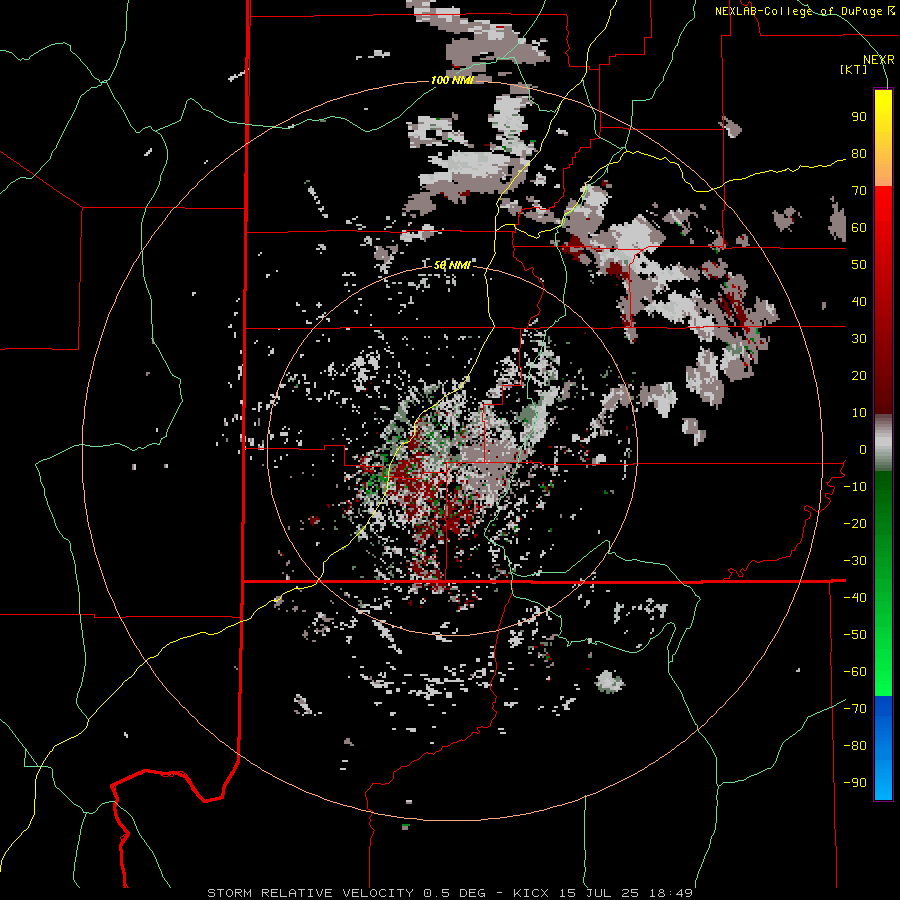This screenshot has height=900, width=900.
Task: Click the -10 value on velocity scale
Action: click(x=855, y=487)
